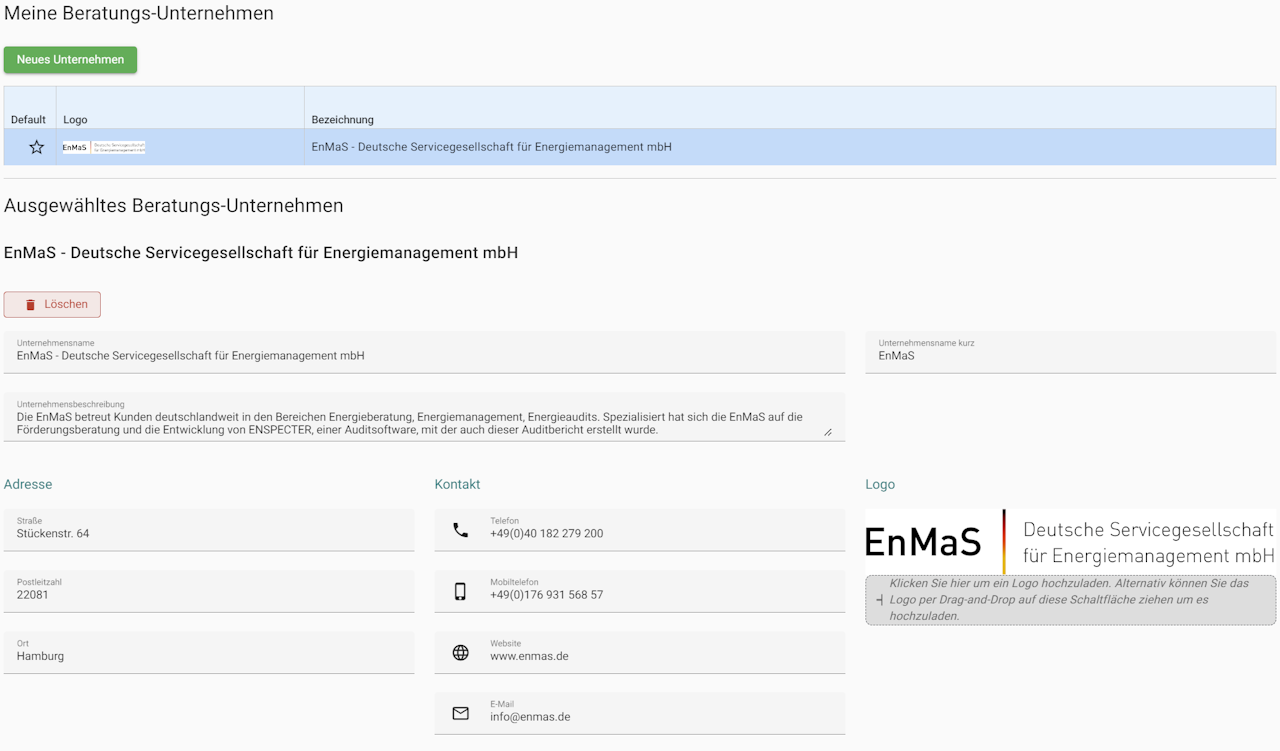
Task: Click the phone icon beside Telefon
Action: [460, 530]
